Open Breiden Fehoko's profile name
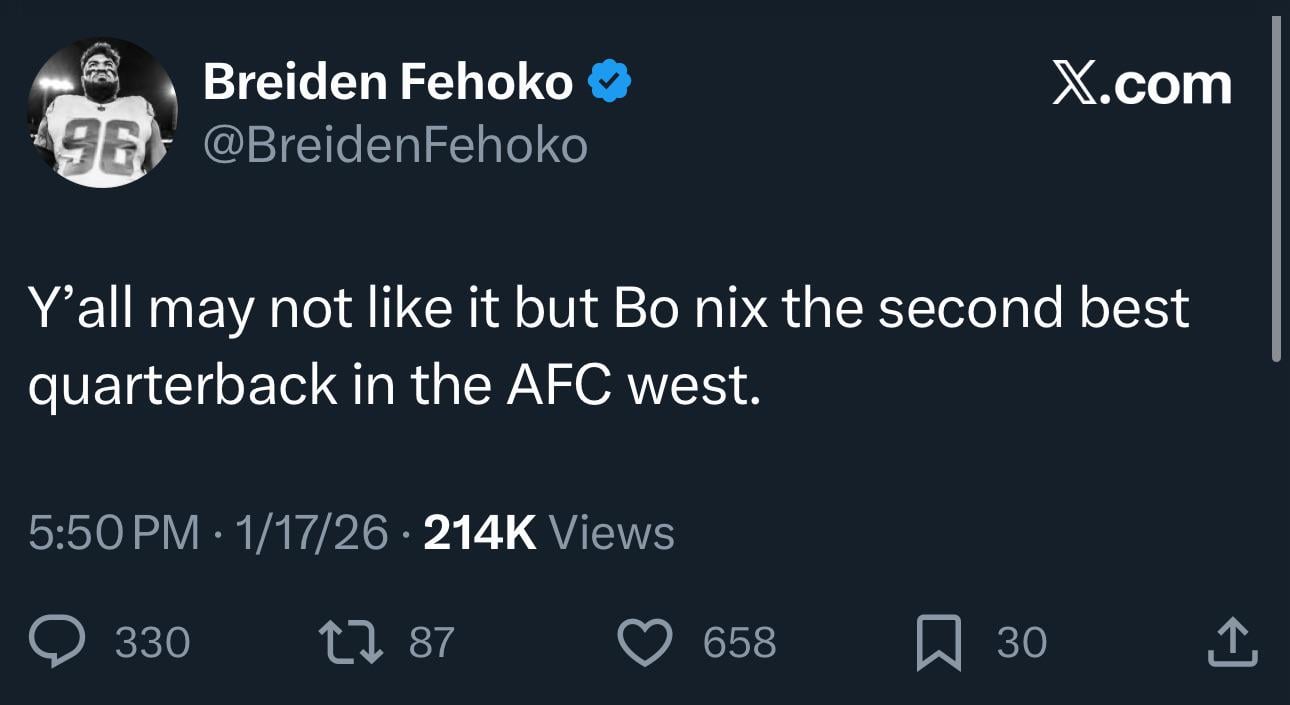1290x705 pixels. [x=385, y=82]
